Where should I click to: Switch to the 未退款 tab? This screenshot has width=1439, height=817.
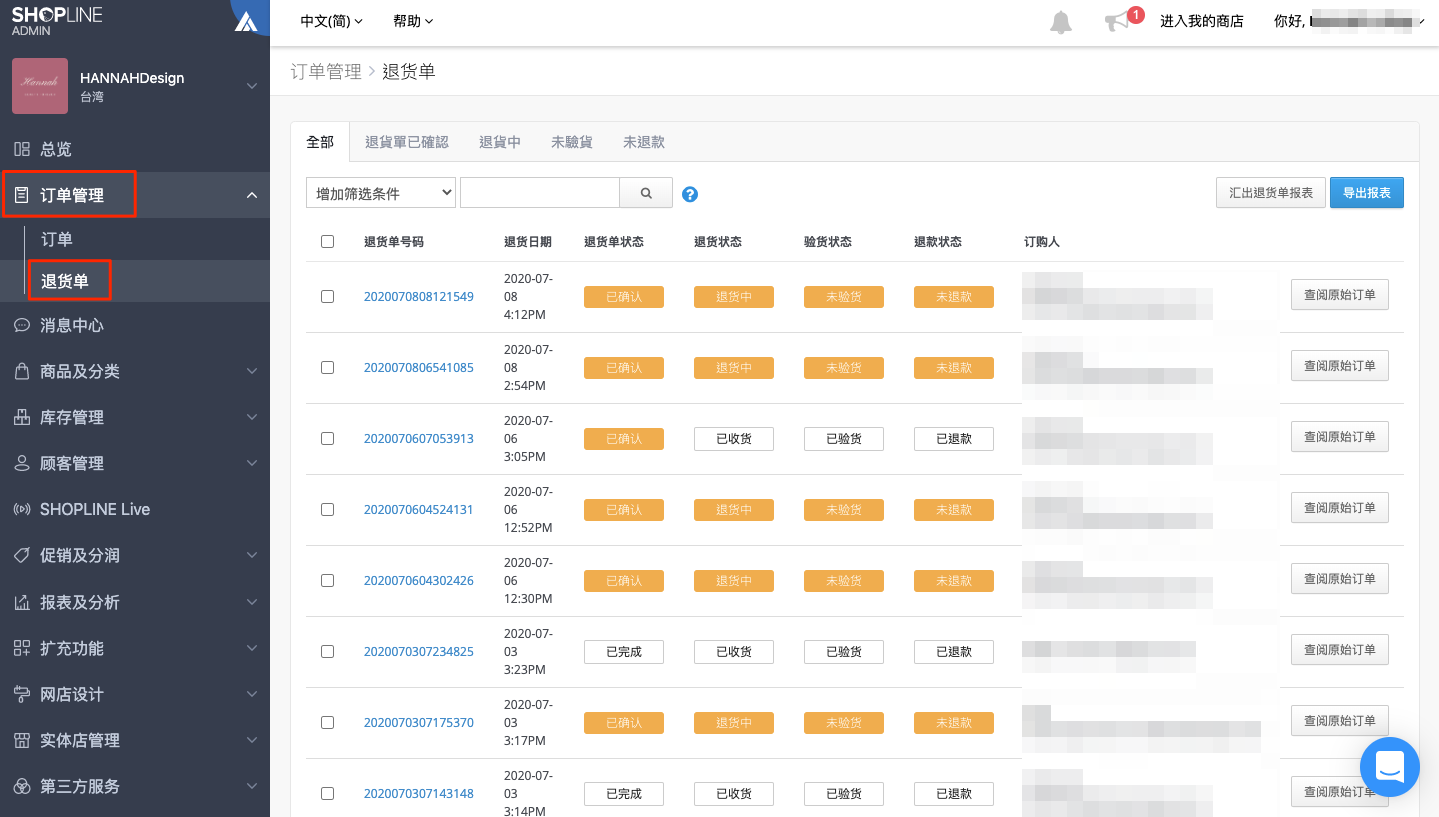[644, 142]
